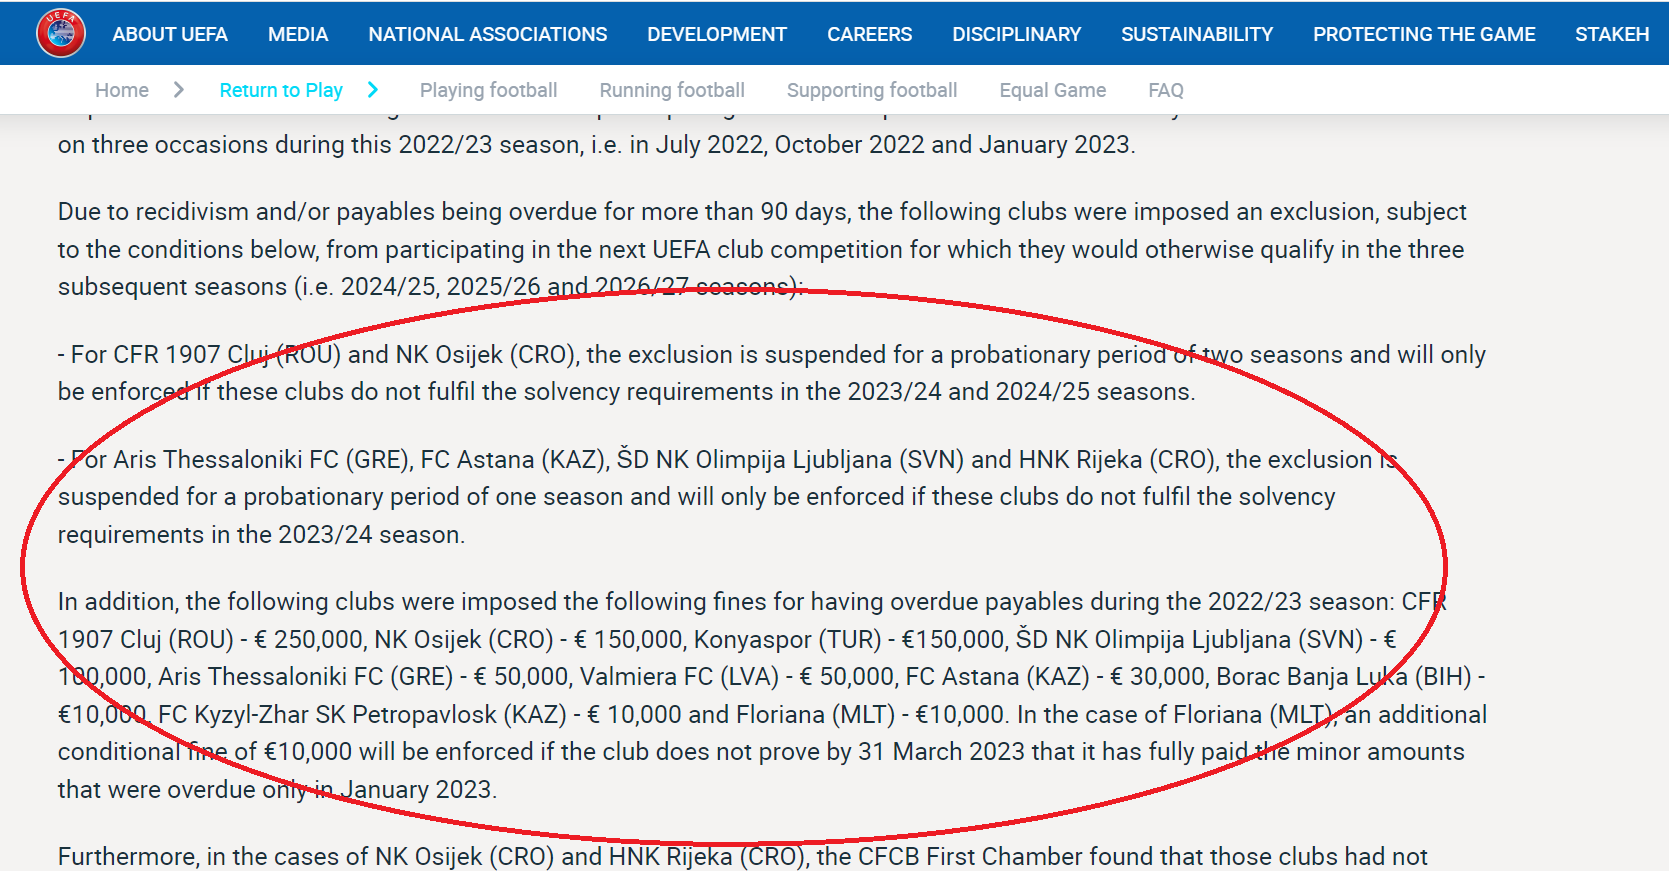
Task: Select National Associations in top navigation
Action: coord(487,34)
